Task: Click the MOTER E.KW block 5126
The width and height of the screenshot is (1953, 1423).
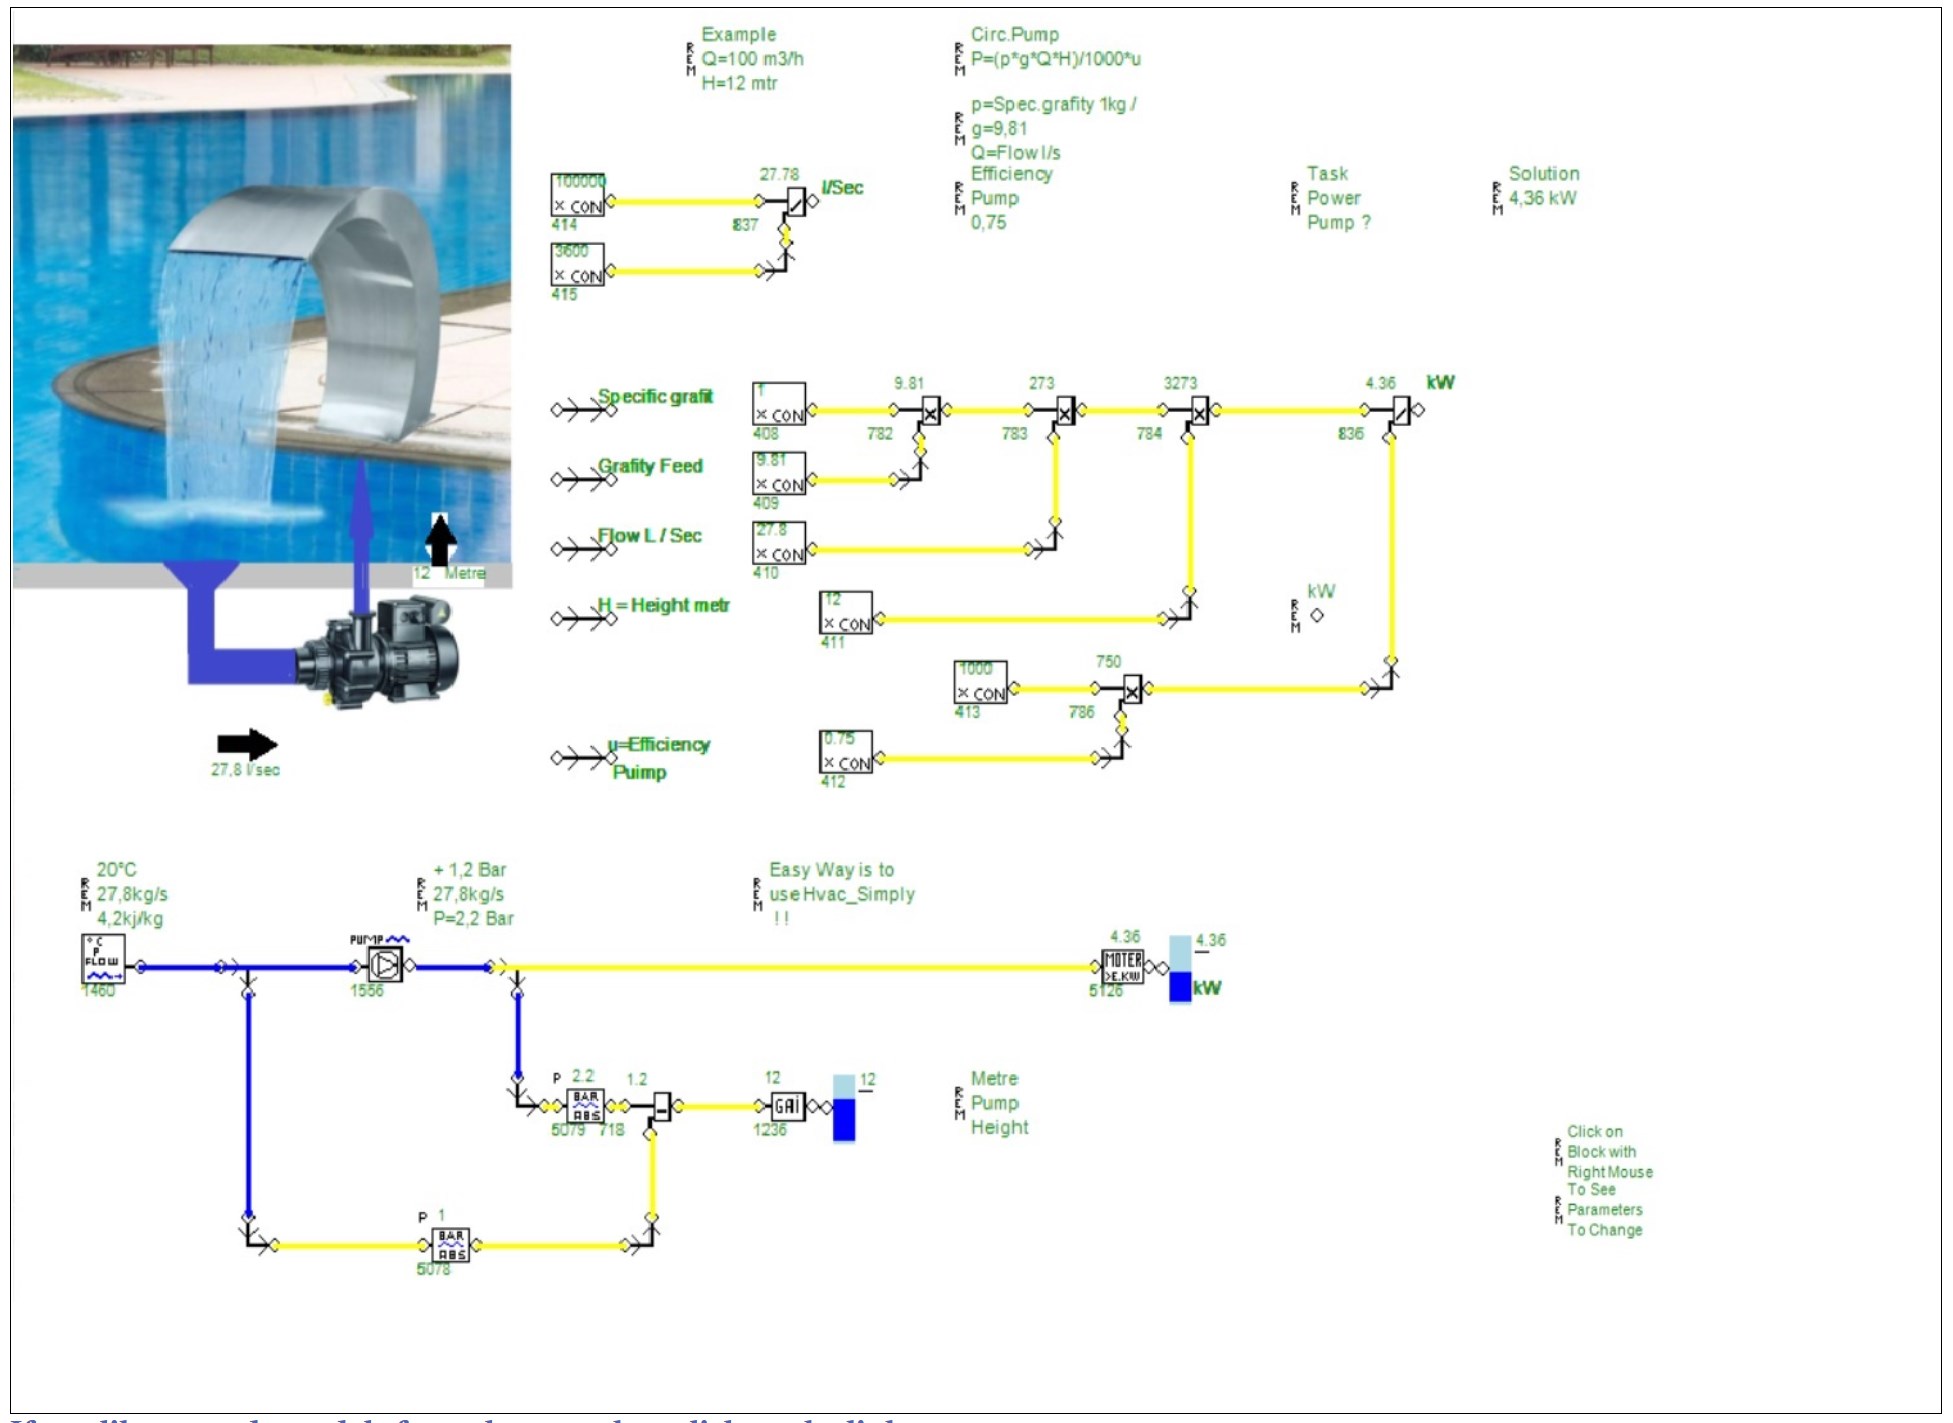Action: [1122, 967]
